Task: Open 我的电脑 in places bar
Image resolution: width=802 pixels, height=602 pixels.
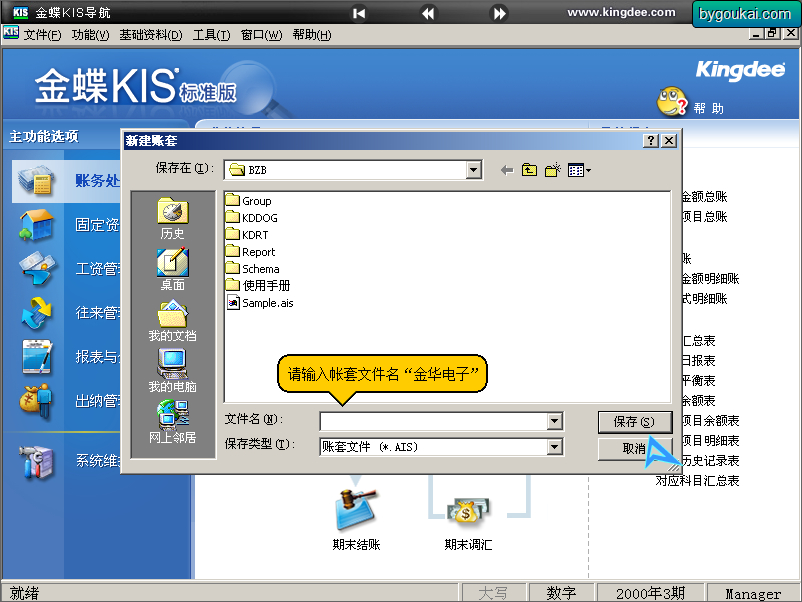Action: [172, 364]
